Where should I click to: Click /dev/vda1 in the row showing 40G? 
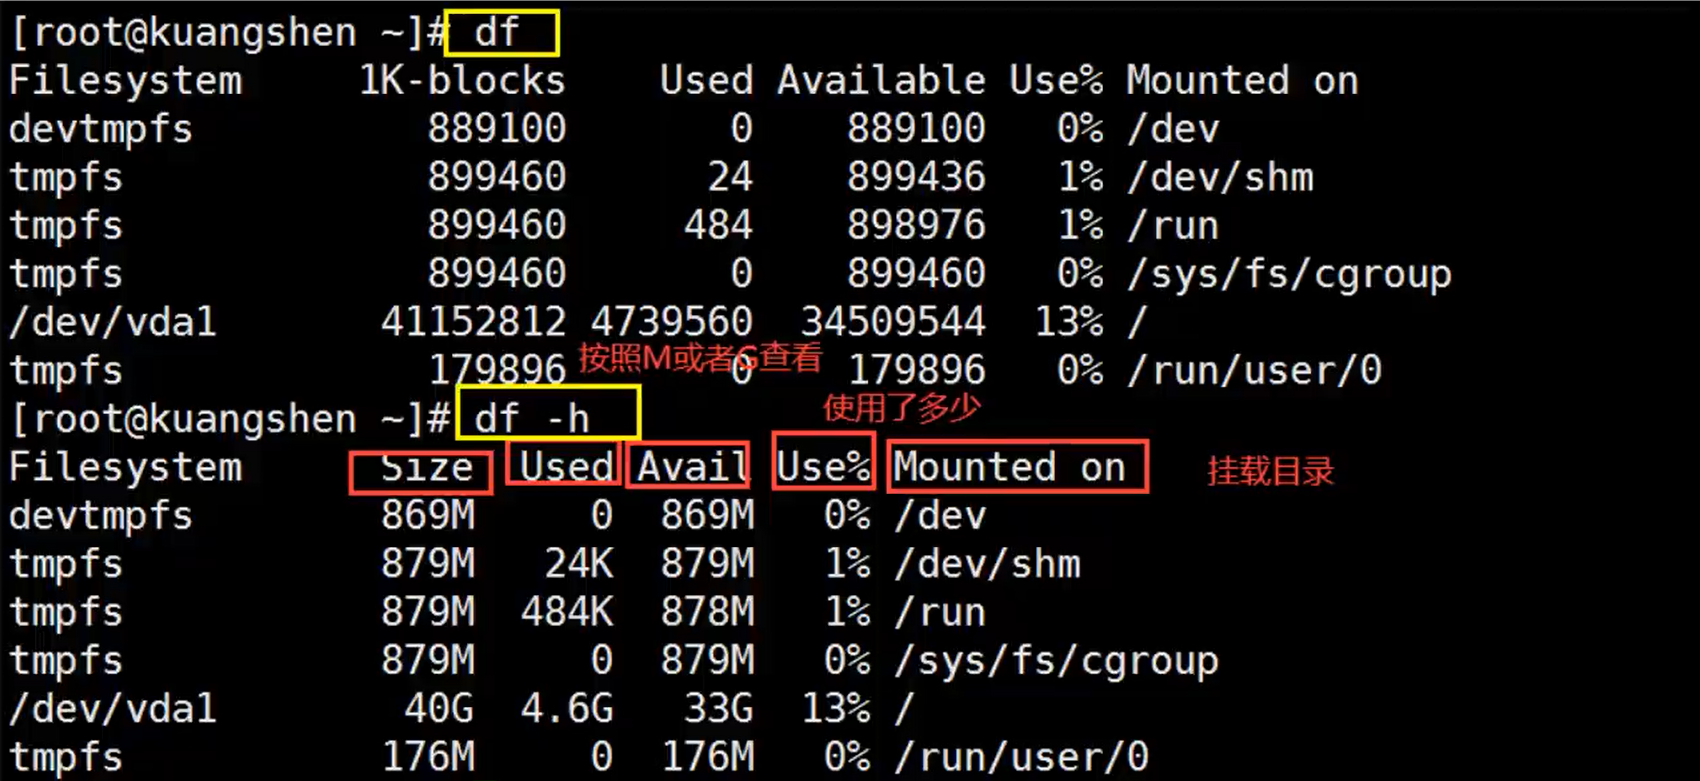pyautogui.click(x=113, y=709)
